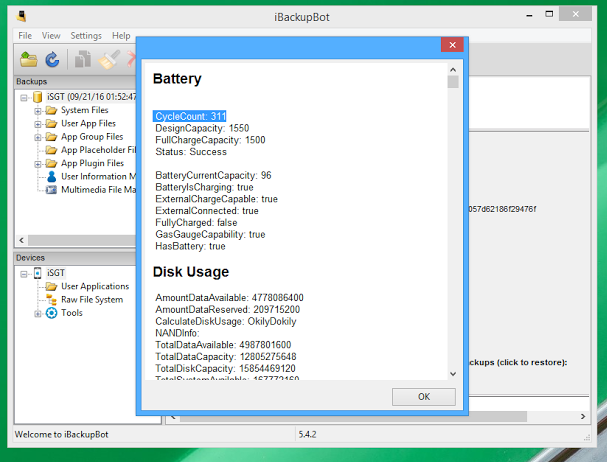Click the Backups panel left scroll arrow
The image size is (607, 462).
[x=22, y=240]
